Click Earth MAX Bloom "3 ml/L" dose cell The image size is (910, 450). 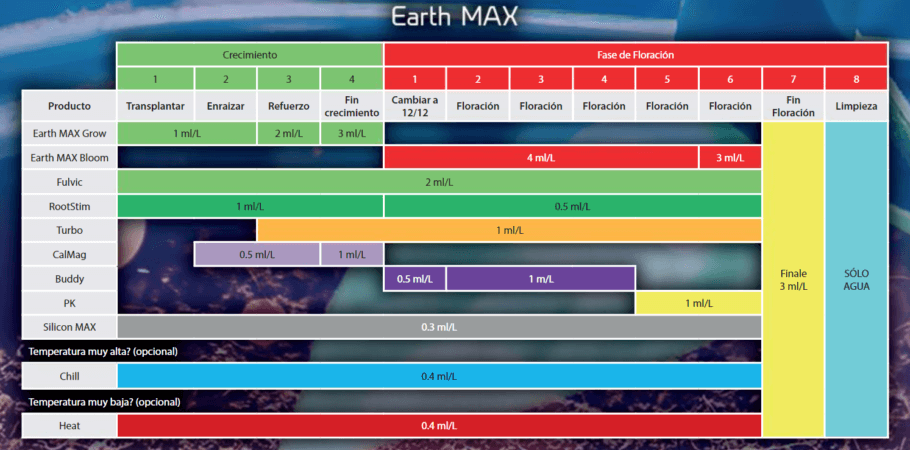click(x=730, y=158)
